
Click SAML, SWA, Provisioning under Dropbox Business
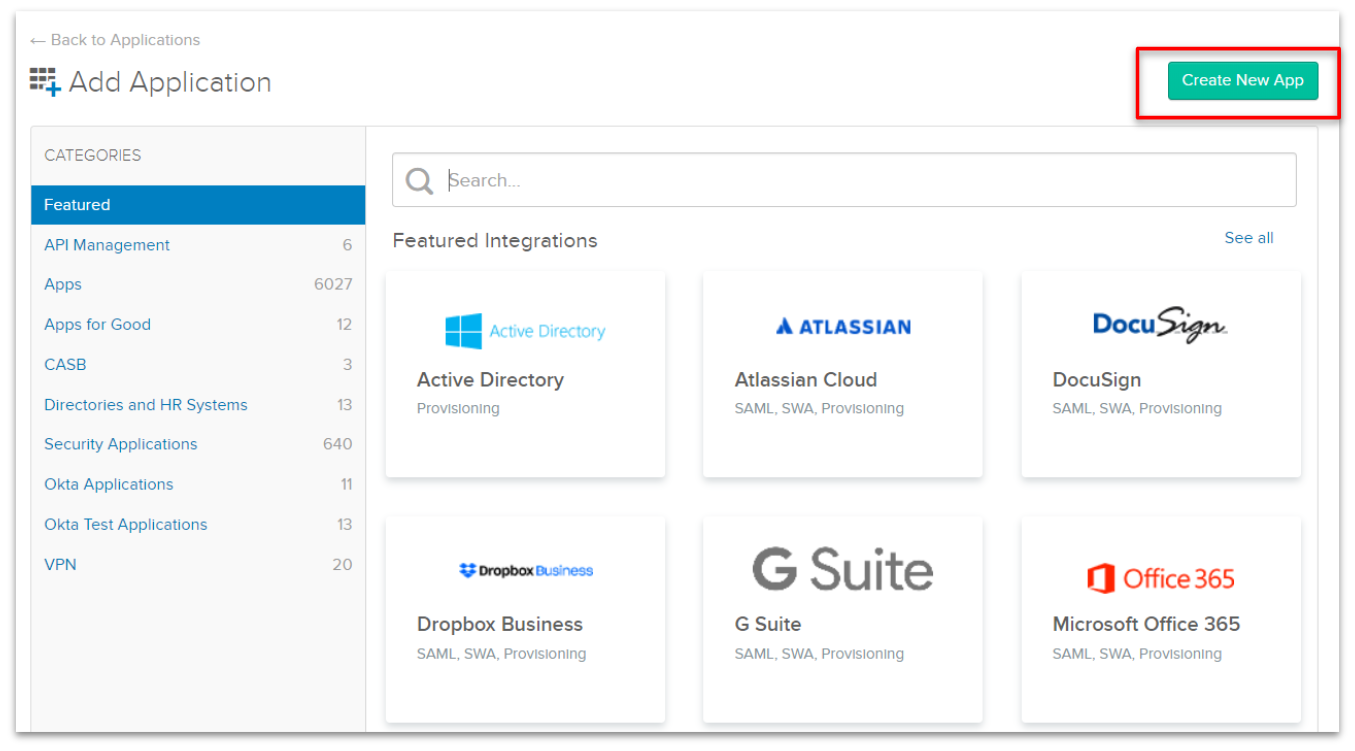pyautogui.click(x=501, y=654)
